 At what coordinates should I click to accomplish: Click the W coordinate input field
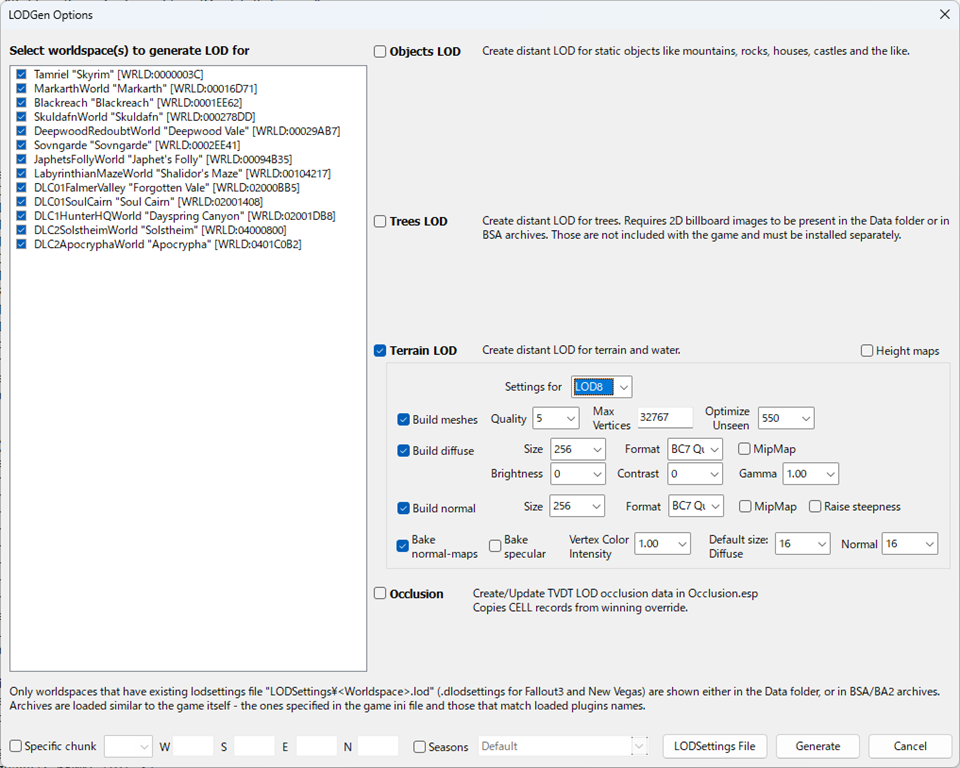pos(193,747)
